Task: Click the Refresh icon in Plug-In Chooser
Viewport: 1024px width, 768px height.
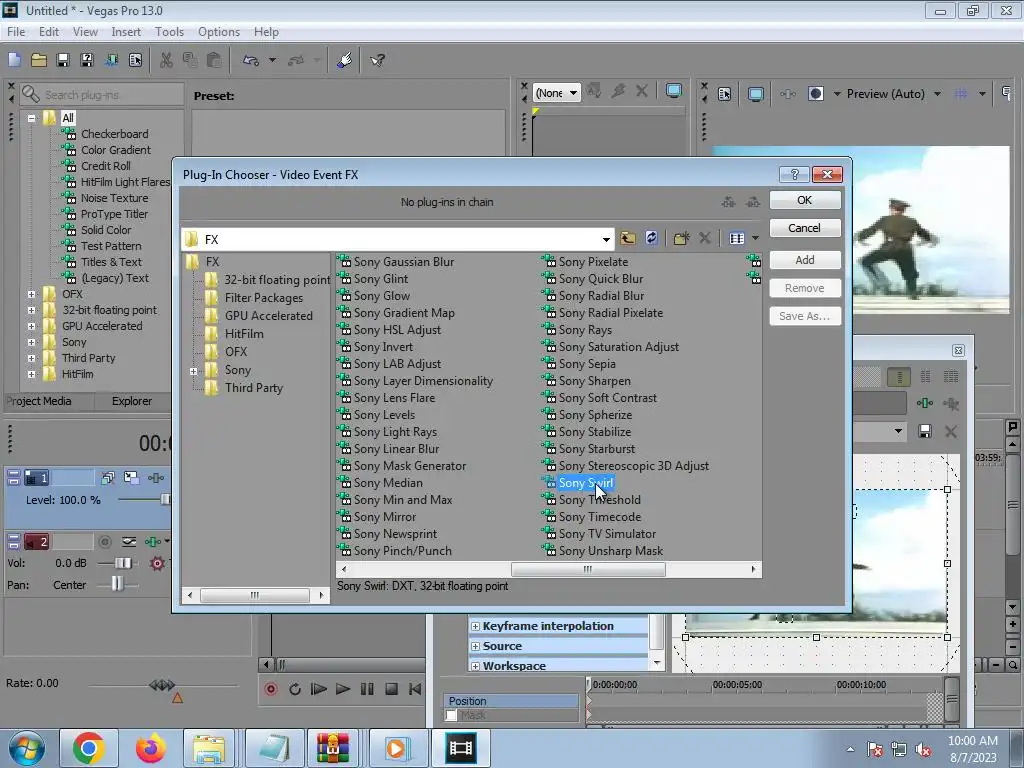Action: (x=651, y=238)
